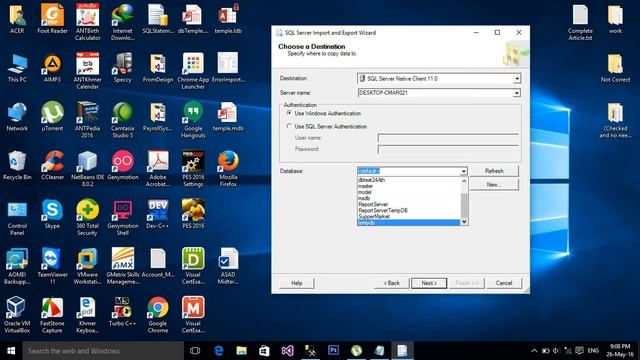Select the Not Correct folder
This screenshot has height=360, width=640.
pyautogui.click(x=615, y=68)
